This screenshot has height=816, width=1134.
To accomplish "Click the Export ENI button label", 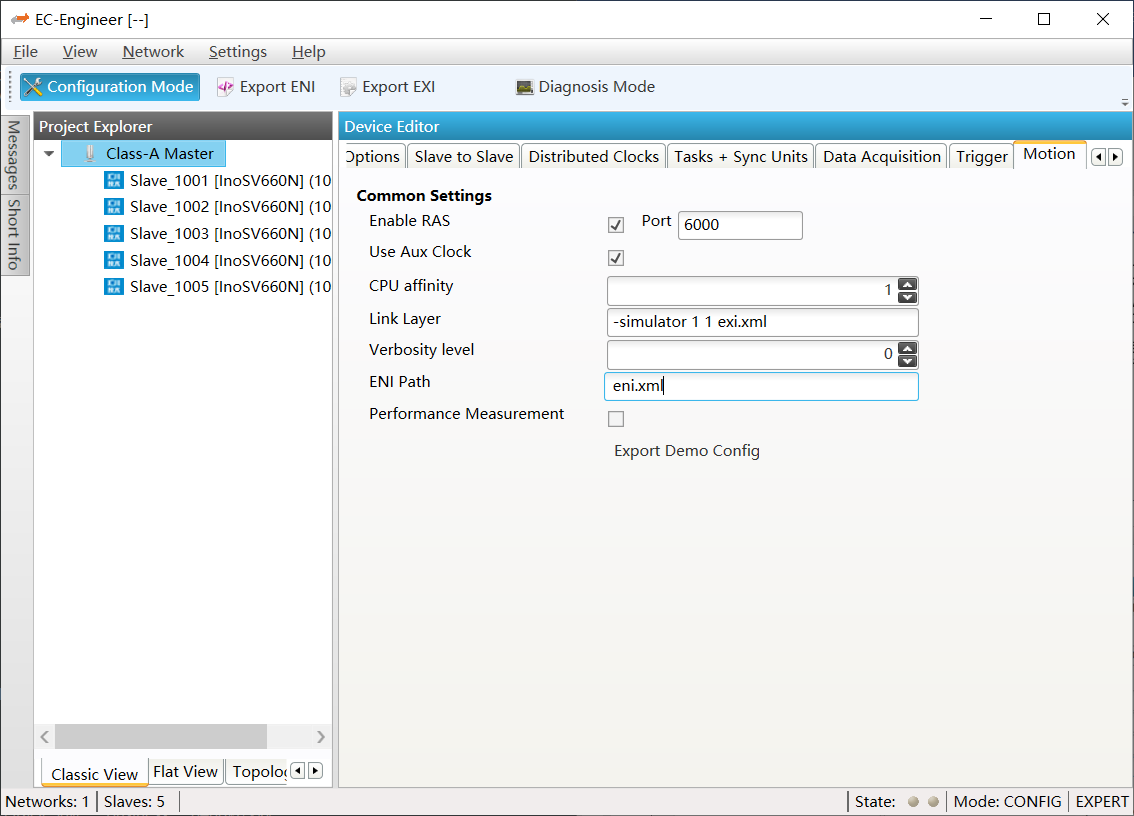I will (x=278, y=87).
